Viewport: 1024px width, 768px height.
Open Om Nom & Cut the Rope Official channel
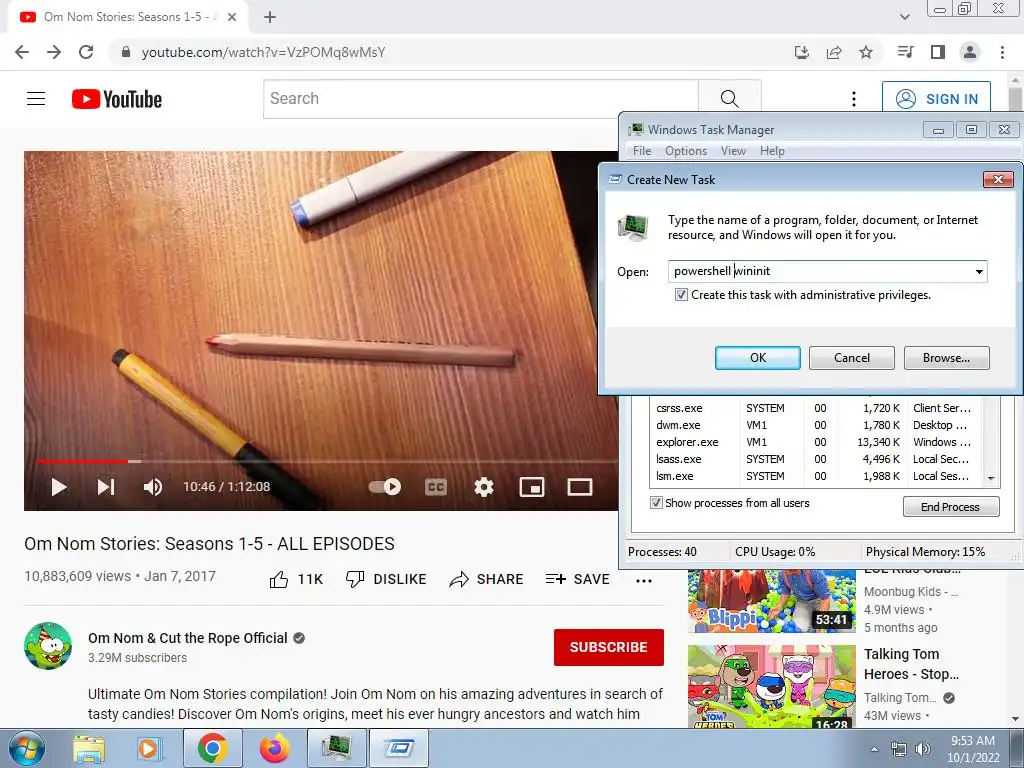[x=187, y=638]
